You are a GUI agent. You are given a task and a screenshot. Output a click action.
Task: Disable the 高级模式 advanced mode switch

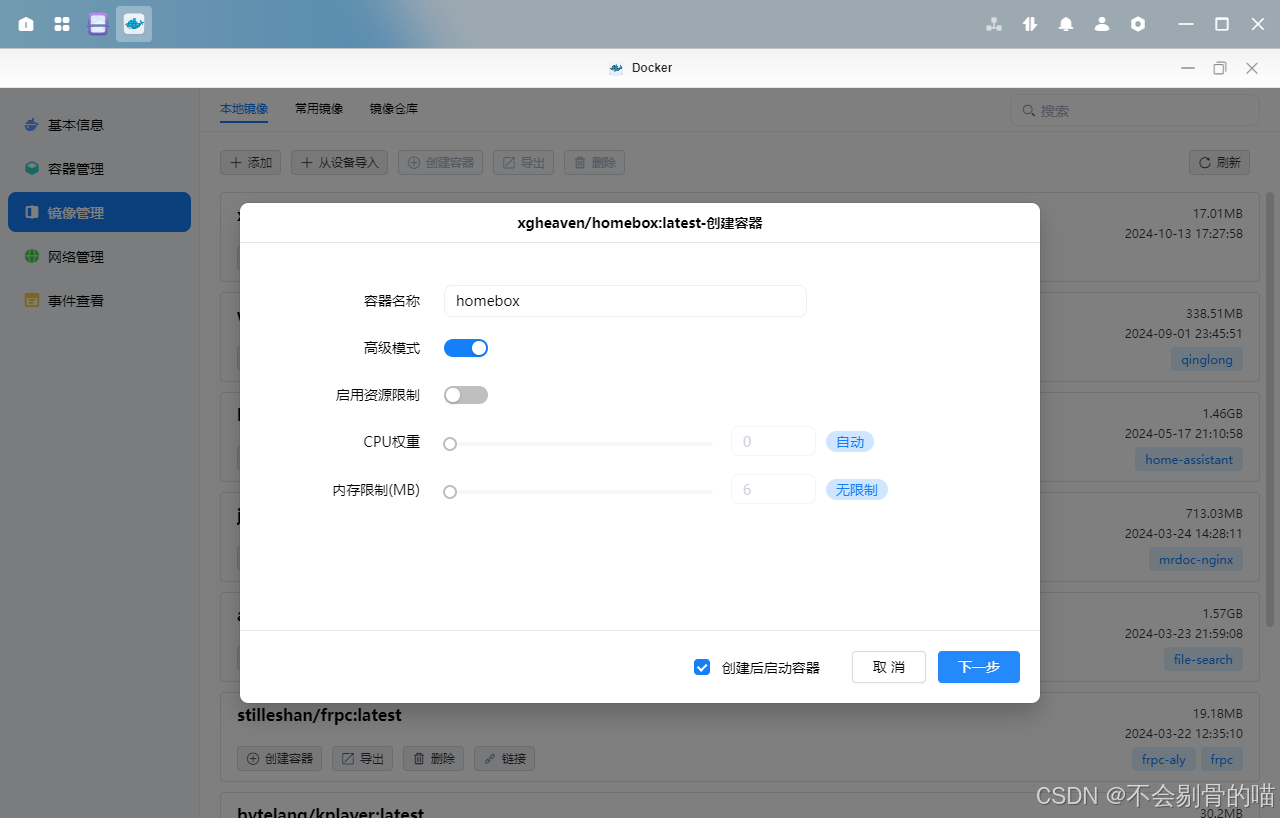click(x=465, y=347)
